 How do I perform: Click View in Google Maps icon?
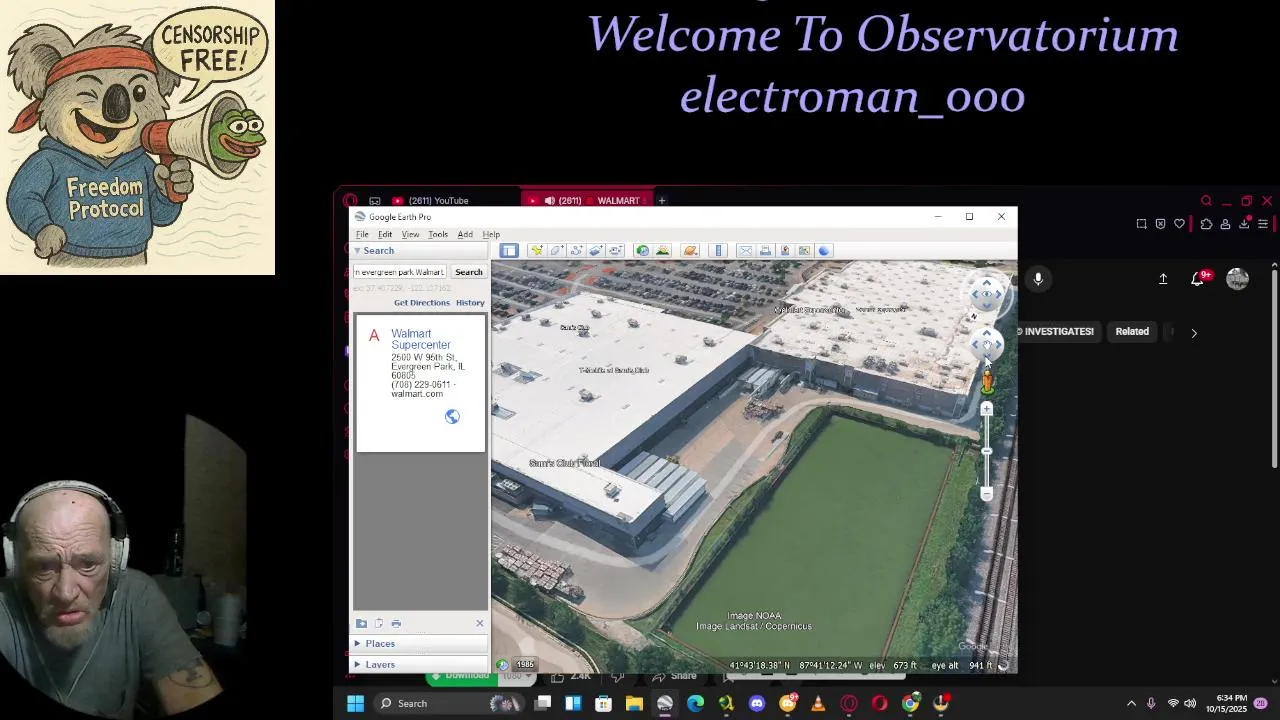coord(804,251)
